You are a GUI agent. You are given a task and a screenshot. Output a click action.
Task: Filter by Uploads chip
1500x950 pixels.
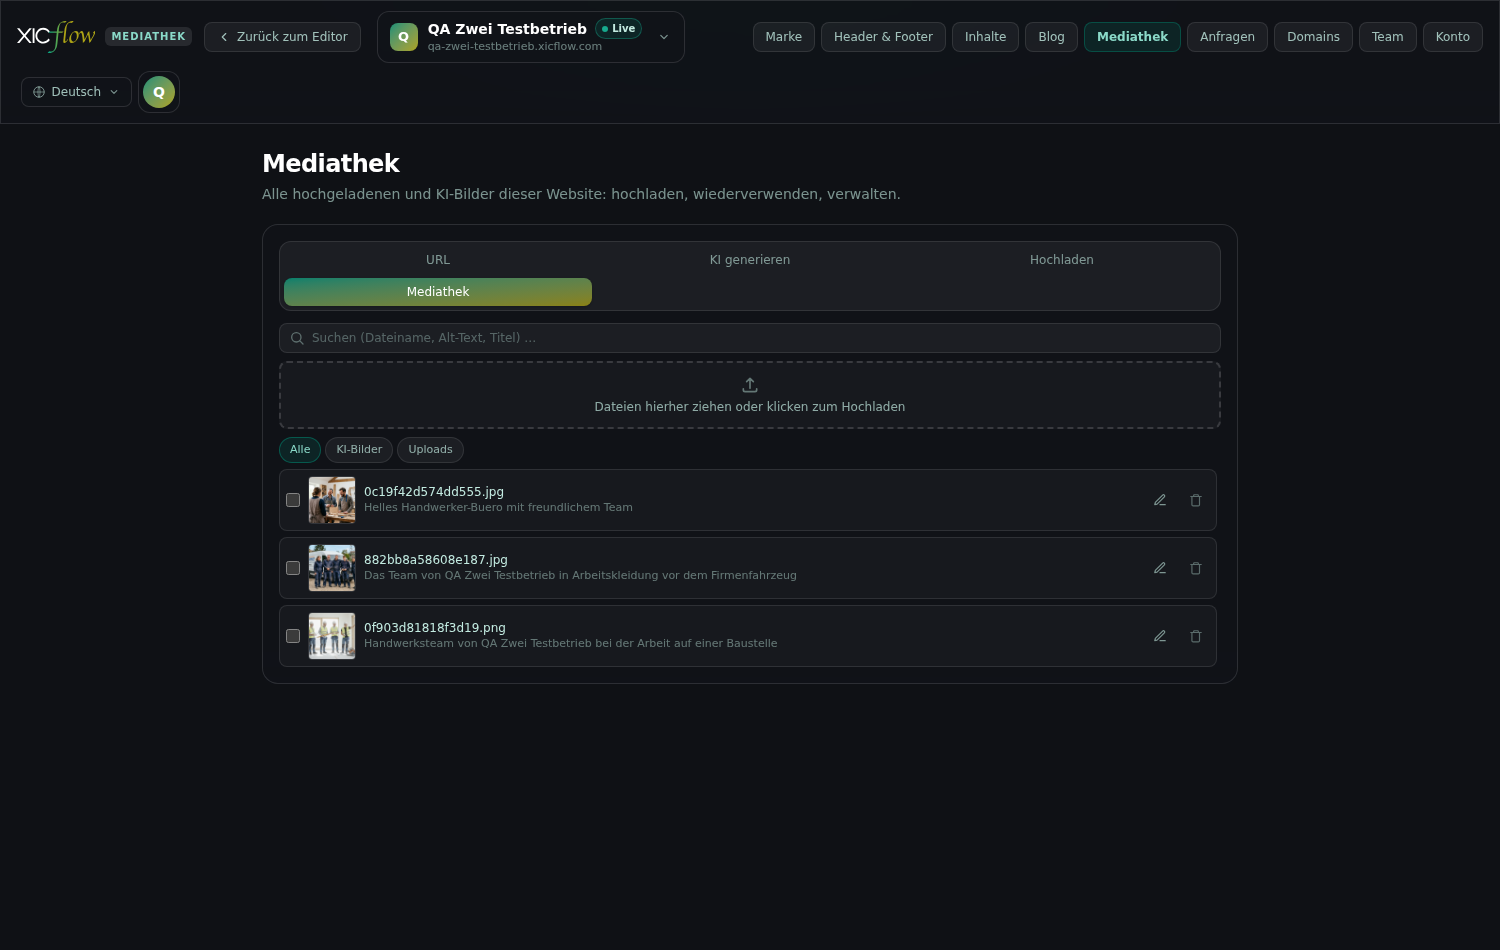click(430, 450)
